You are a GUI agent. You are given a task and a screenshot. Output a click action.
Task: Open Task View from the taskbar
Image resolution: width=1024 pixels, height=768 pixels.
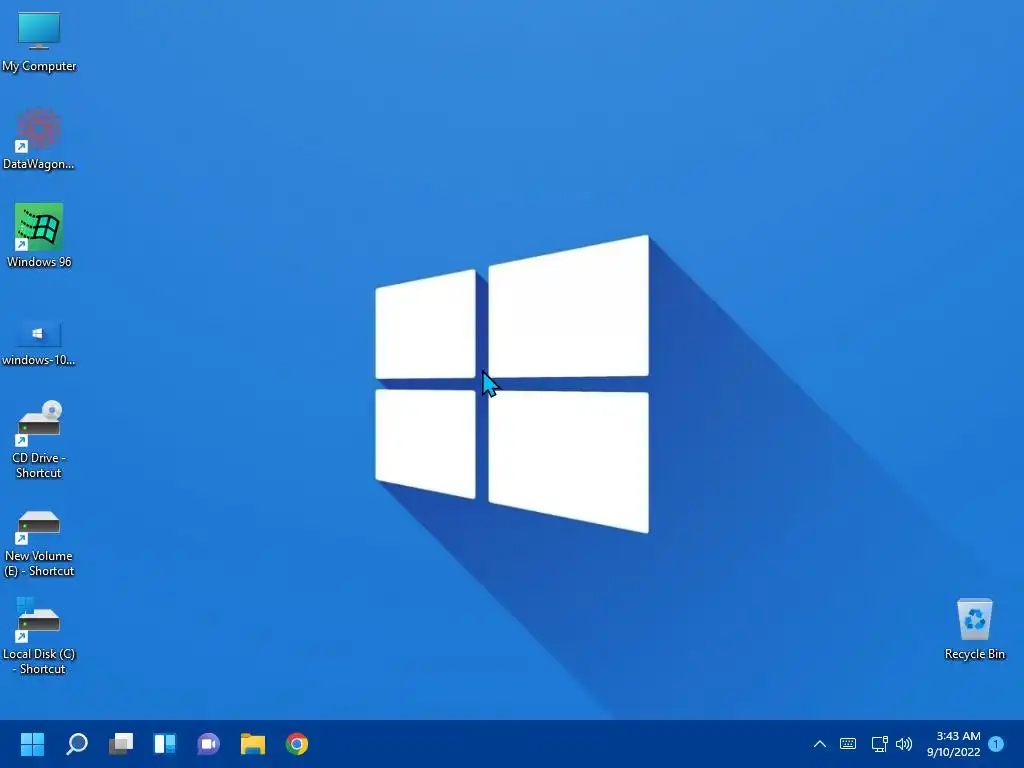(x=121, y=744)
